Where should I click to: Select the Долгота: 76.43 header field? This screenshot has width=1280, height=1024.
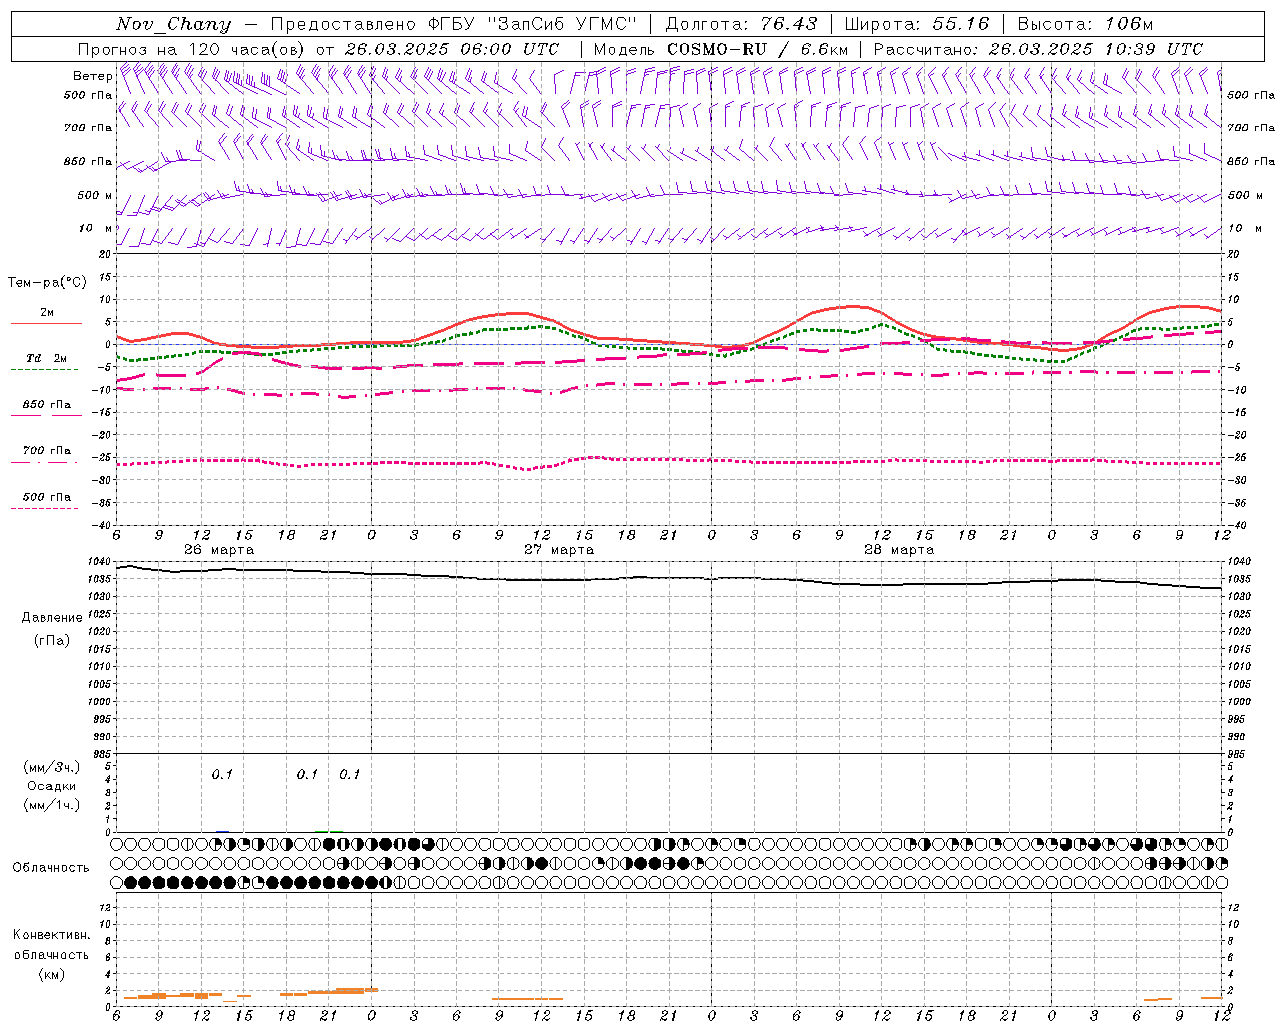click(741, 24)
